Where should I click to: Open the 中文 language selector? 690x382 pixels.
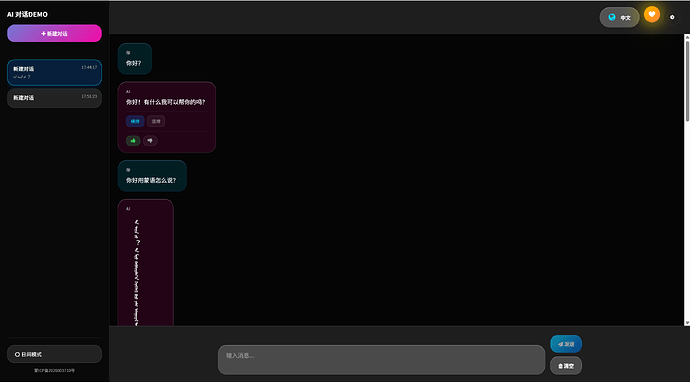coord(620,17)
